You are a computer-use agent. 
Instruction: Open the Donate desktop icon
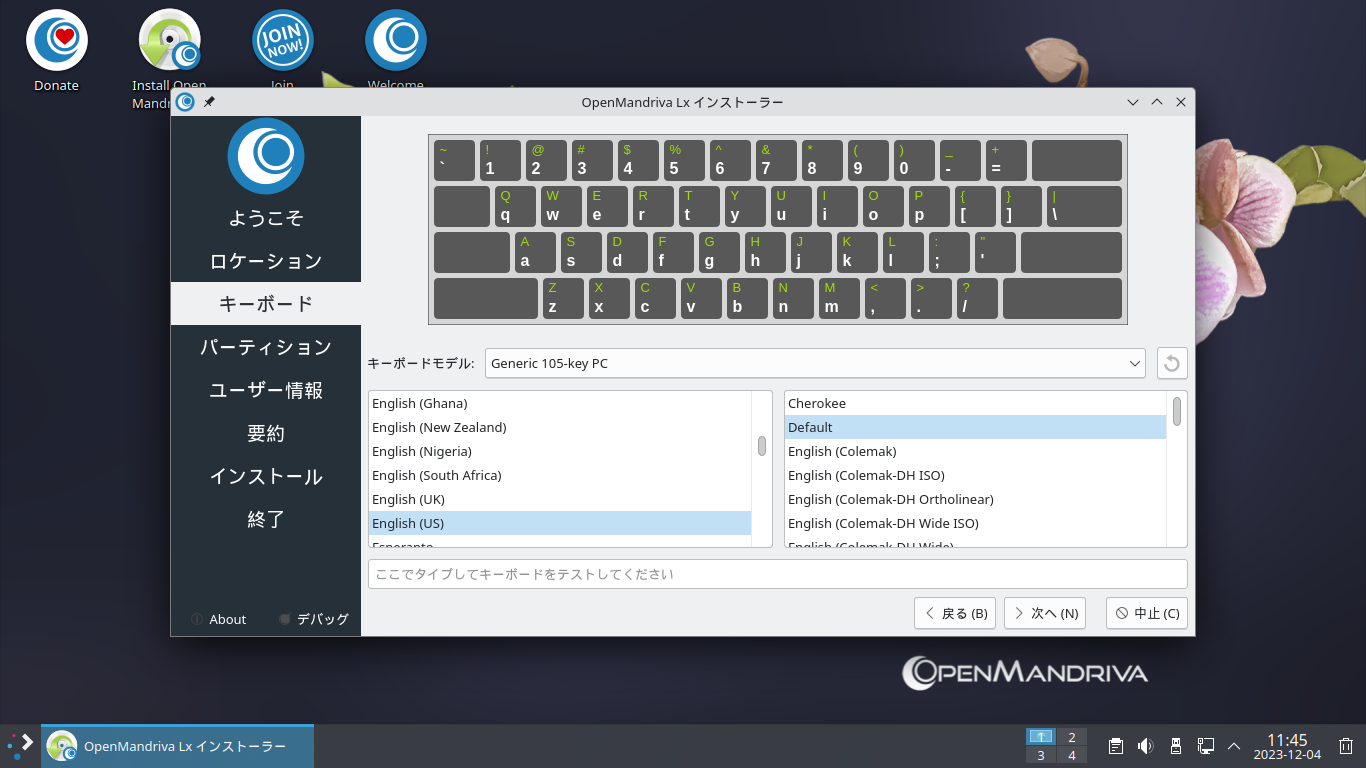[56, 40]
